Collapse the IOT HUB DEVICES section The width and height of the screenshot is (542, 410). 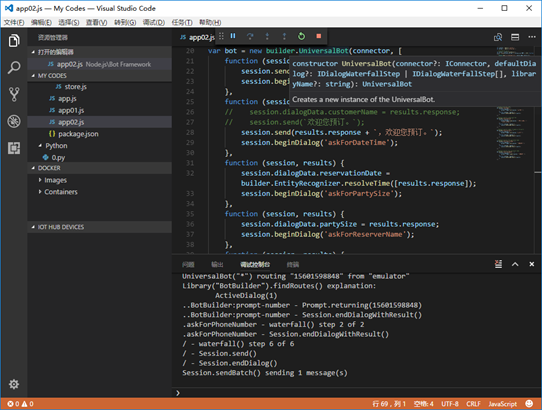[33, 227]
